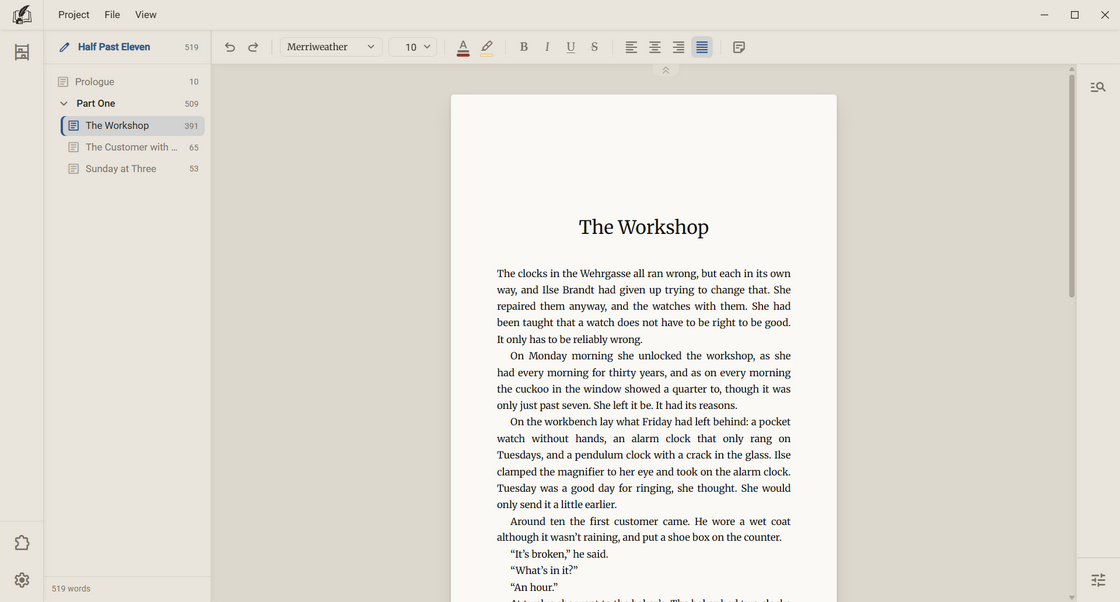
Task: Select the Prologue document
Action: [129, 81]
